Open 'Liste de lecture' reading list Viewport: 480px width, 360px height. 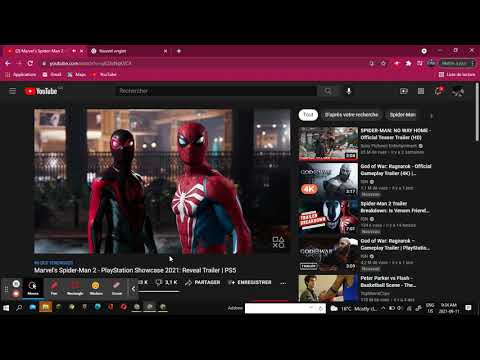click(x=457, y=75)
